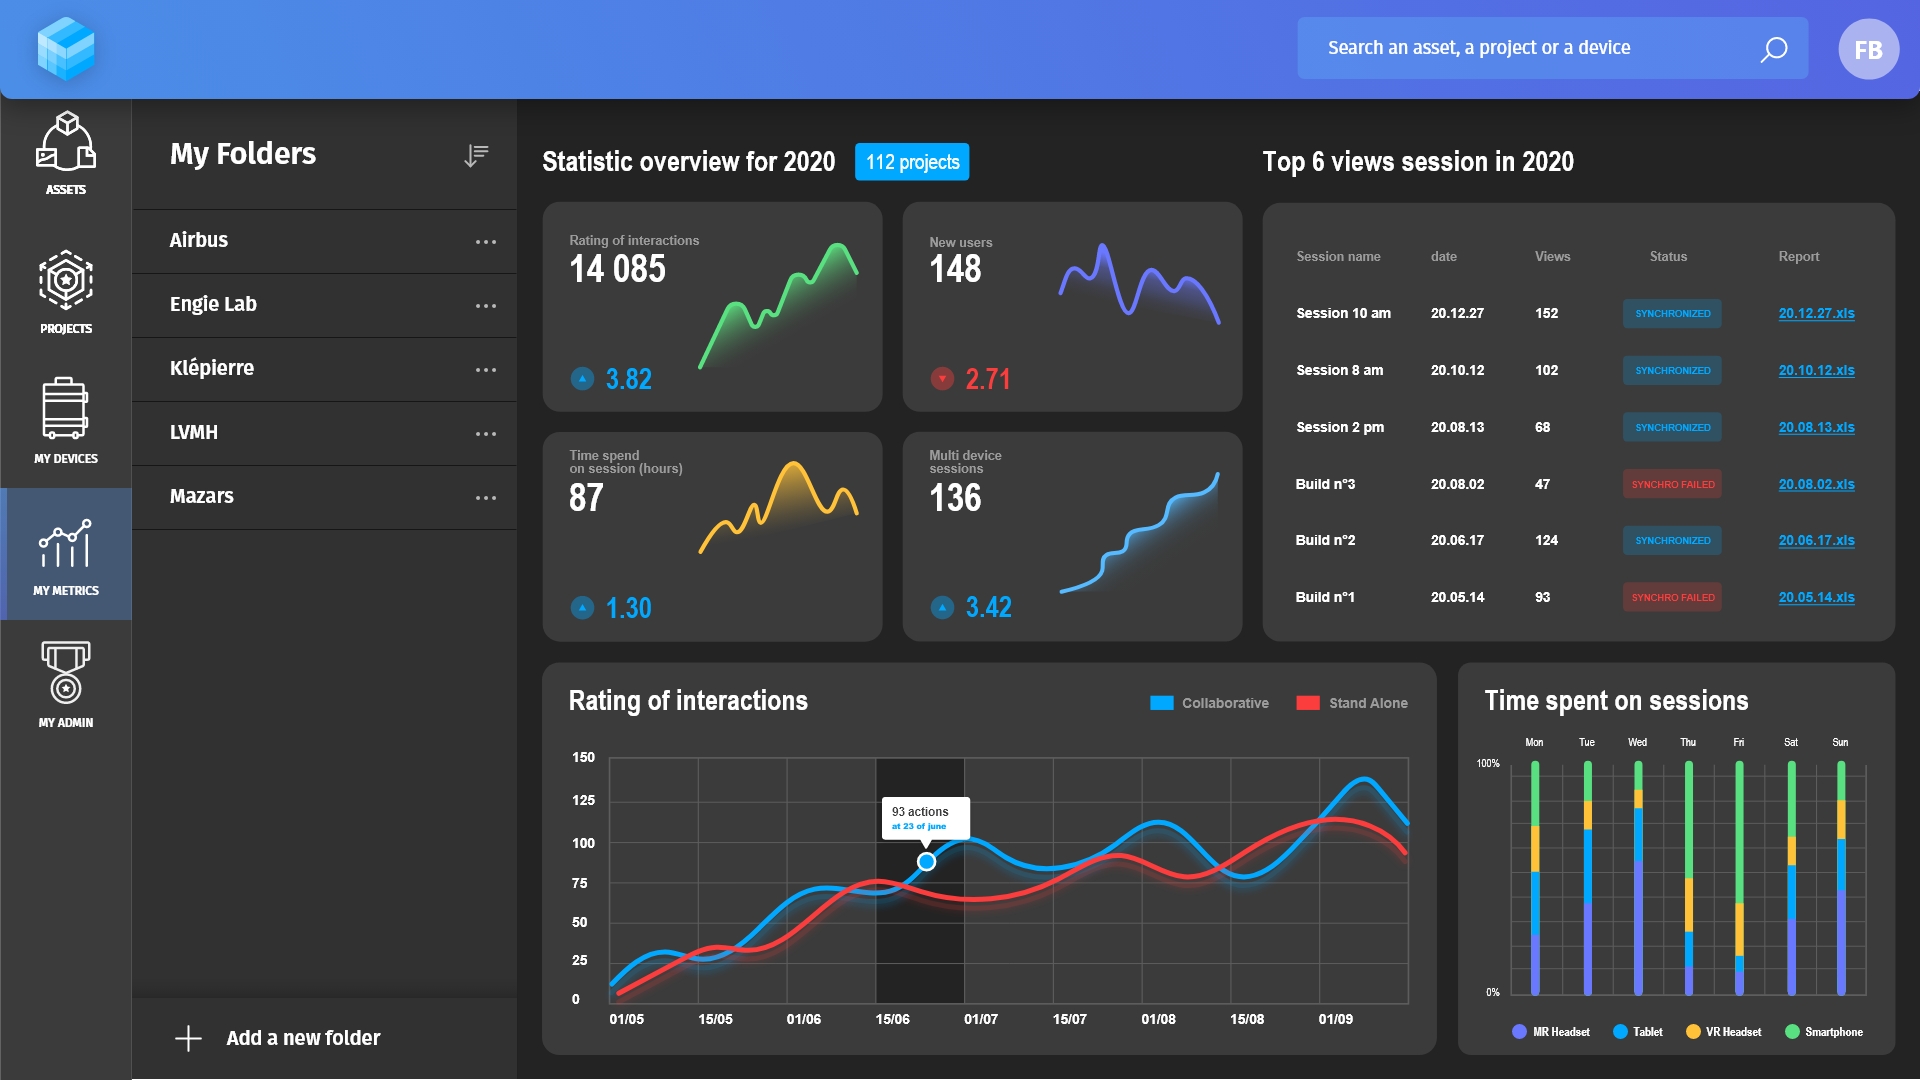Open Engie Lab folder options menu

[x=486, y=306]
